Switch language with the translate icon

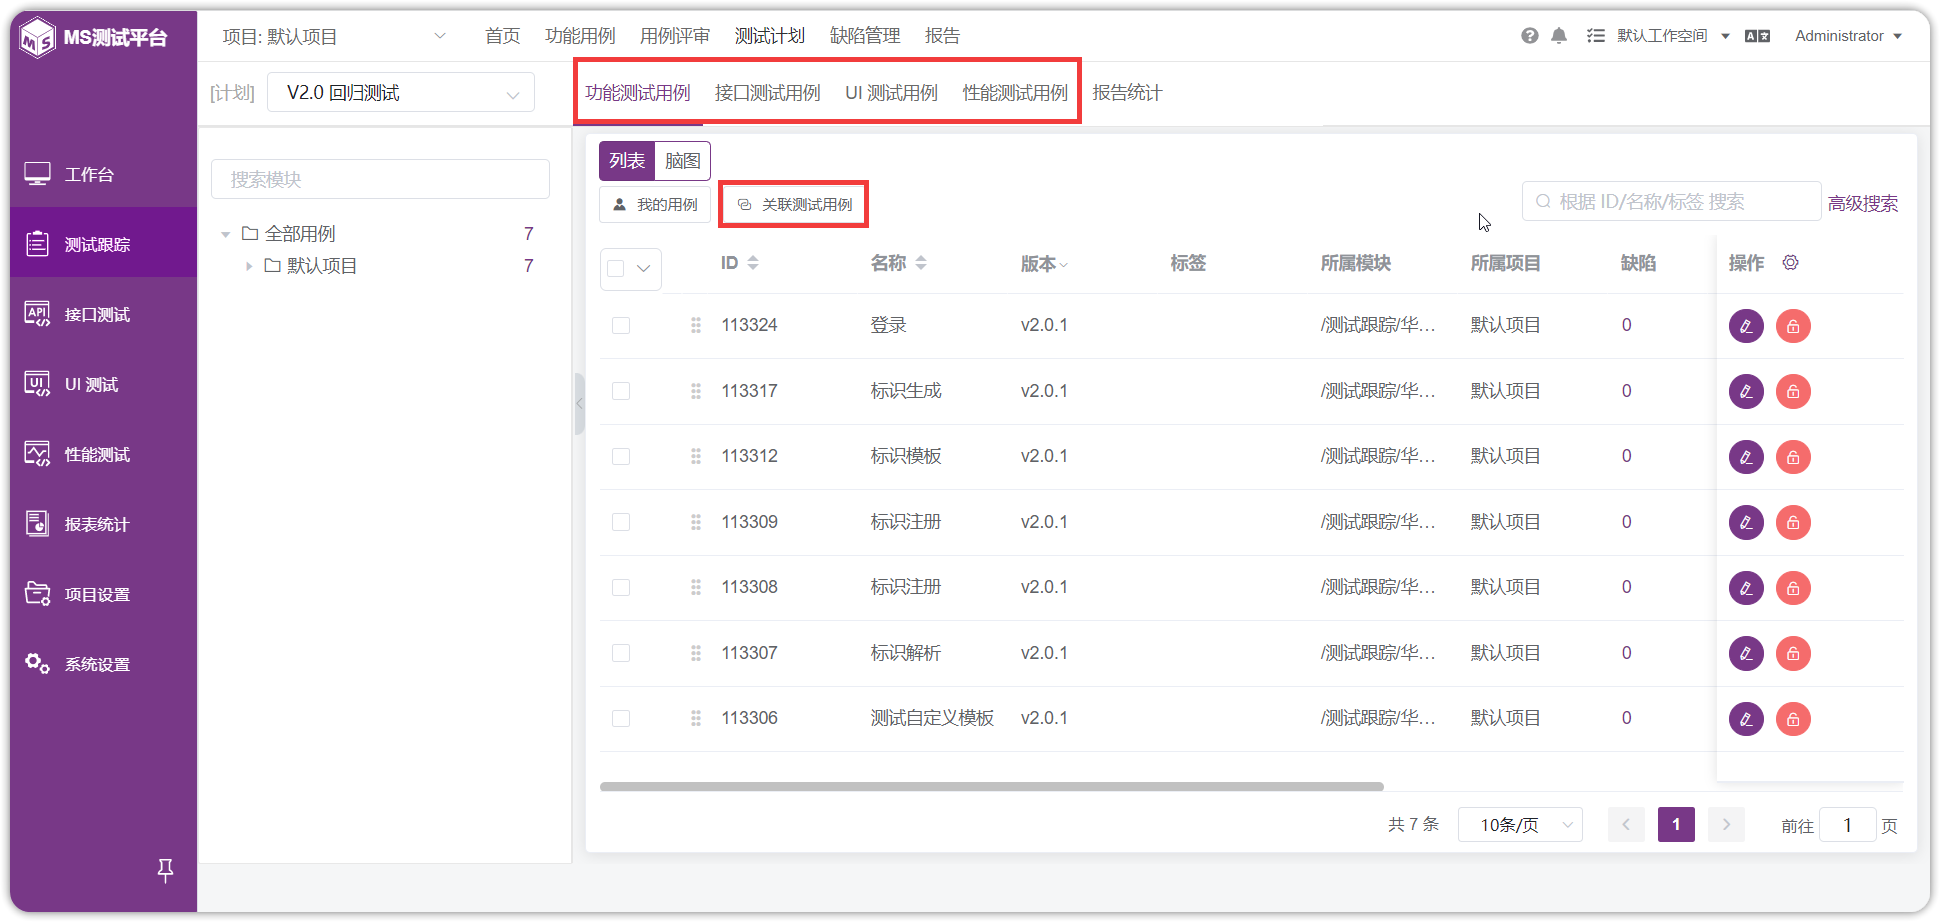pos(1757,36)
